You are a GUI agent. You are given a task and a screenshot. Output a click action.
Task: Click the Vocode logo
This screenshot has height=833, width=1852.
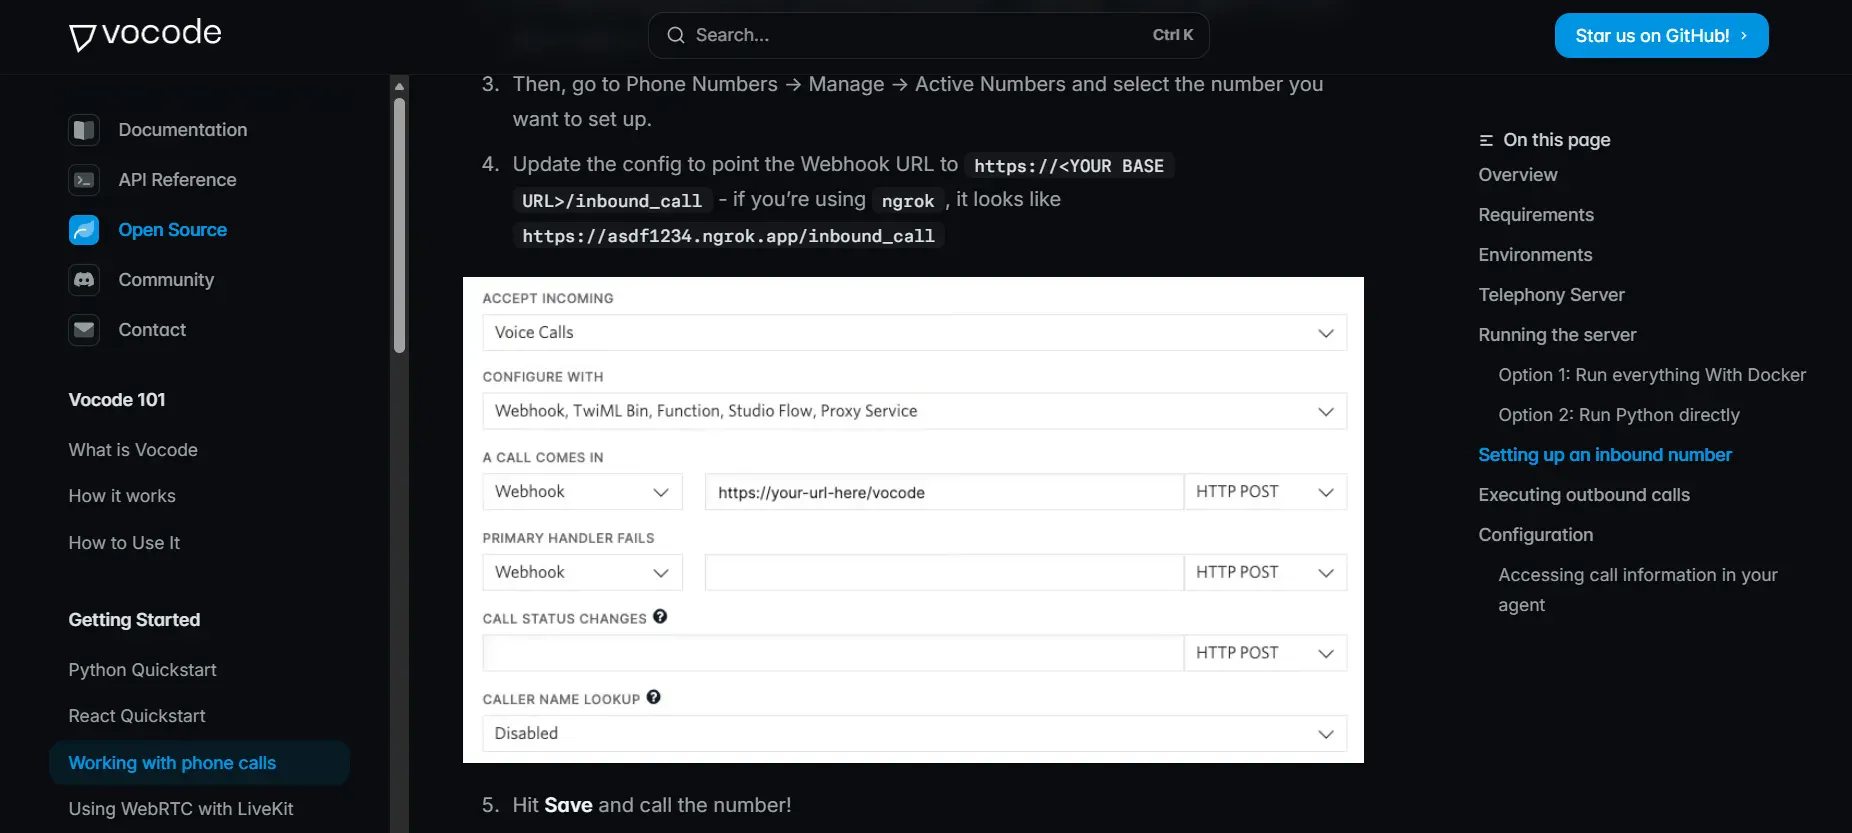coord(145,35)
